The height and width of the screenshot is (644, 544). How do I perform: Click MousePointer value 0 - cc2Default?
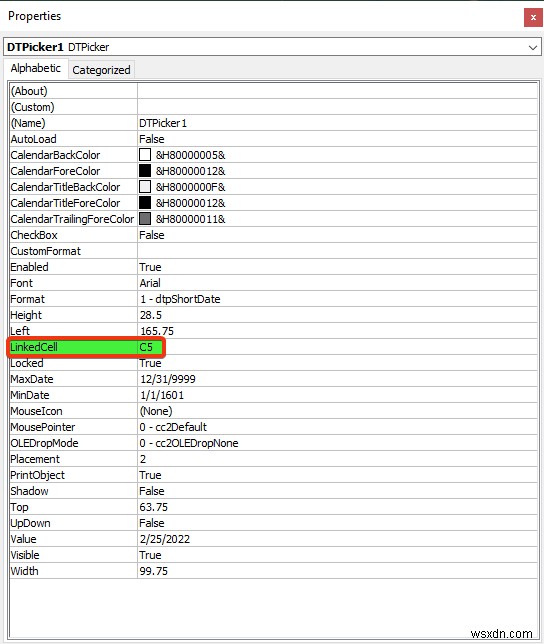click(173, 427)
